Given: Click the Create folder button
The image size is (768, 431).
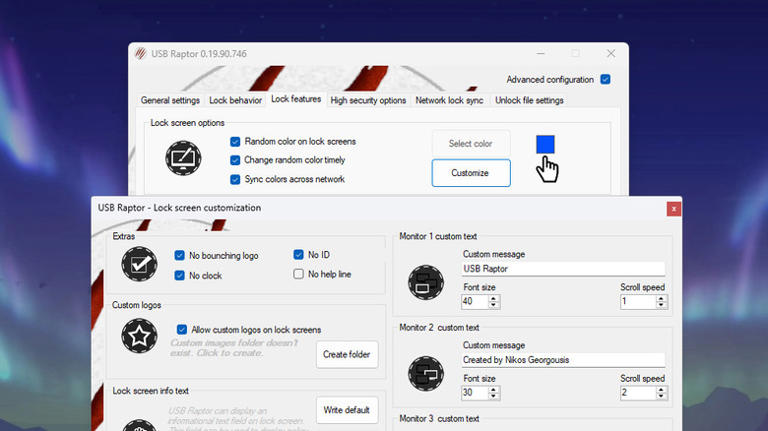Looking at the screenshot, I should point(347,354).
